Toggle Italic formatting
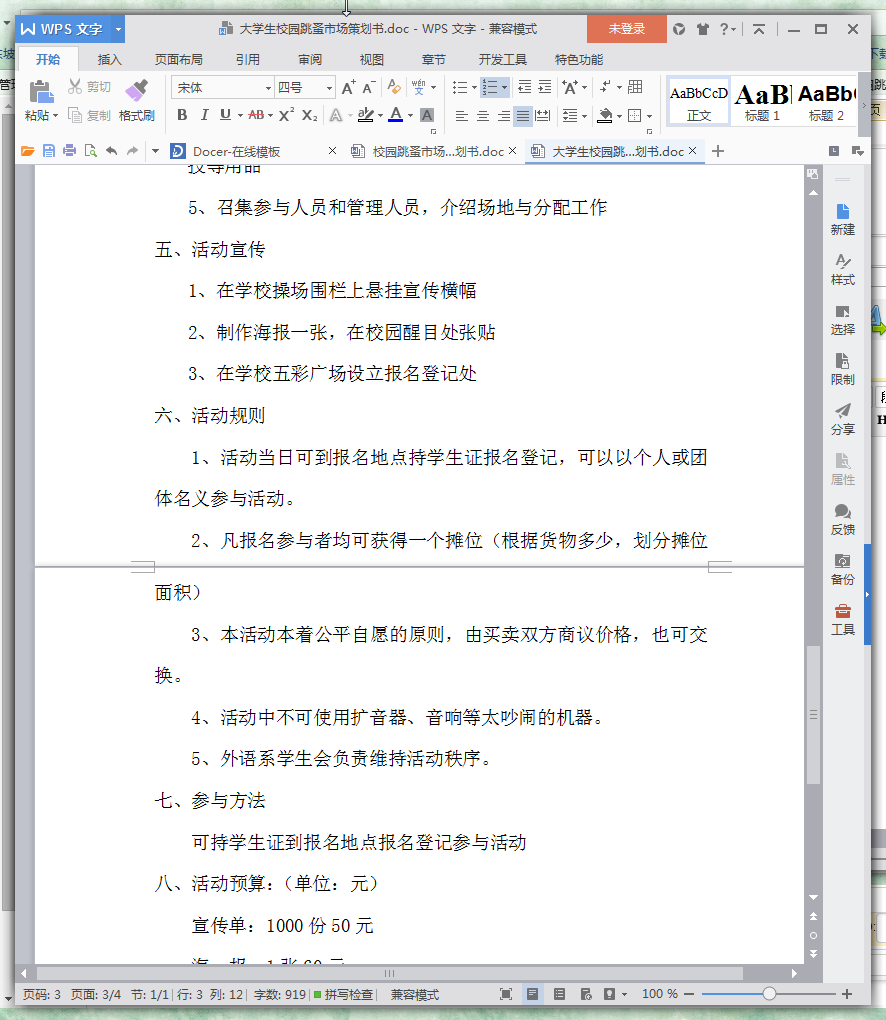Image resolution: width=886 pixels, height=1020 pixels. [x=204, y=115]
